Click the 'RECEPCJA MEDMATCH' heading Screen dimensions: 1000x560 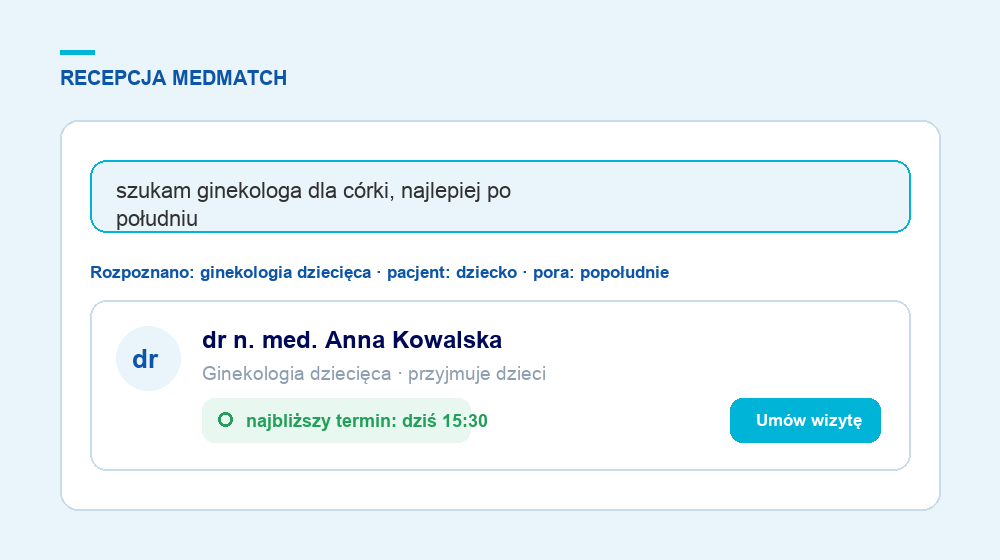tap(173, 78)
